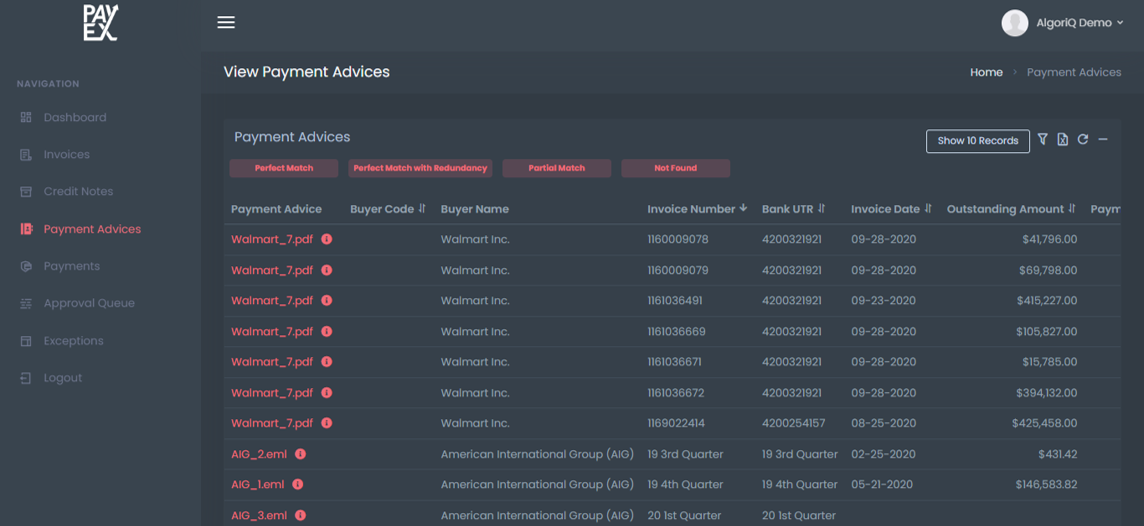This screenshot has height=526, width=1144.
Task: Toggle the Partial Match filter tag
Action: click(556, 168)
